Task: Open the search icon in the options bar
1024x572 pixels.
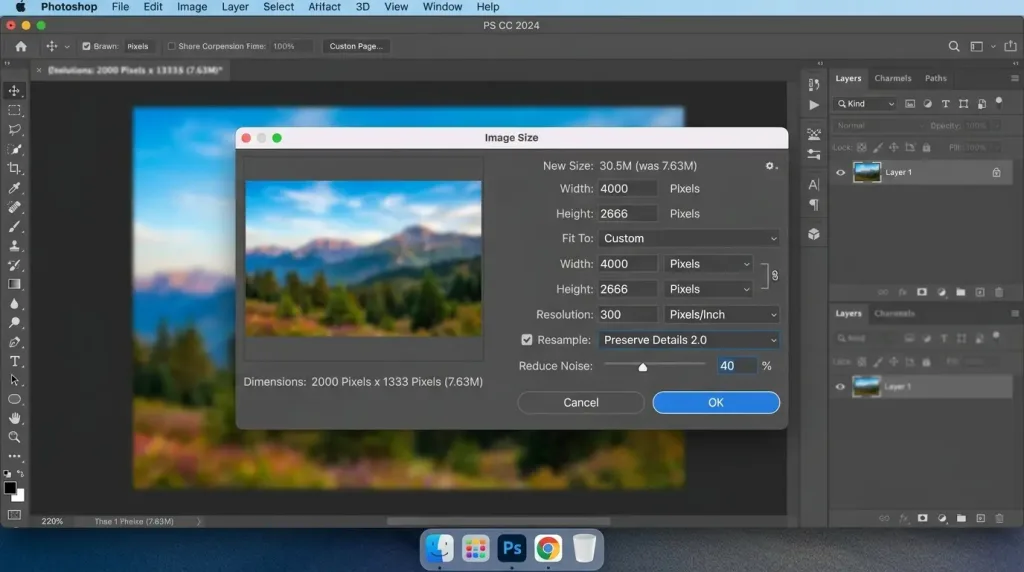Action: [954, 46]
